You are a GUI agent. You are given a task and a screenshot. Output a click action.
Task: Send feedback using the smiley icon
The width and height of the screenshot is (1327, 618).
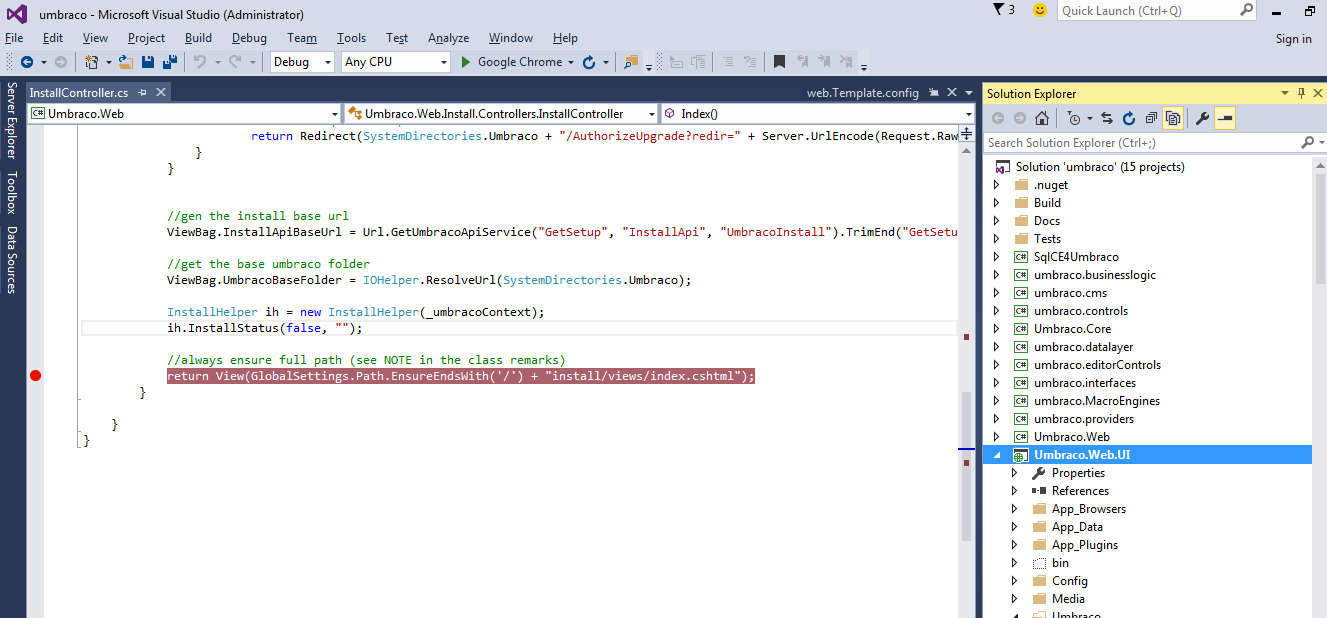[x=1040, y=10]
